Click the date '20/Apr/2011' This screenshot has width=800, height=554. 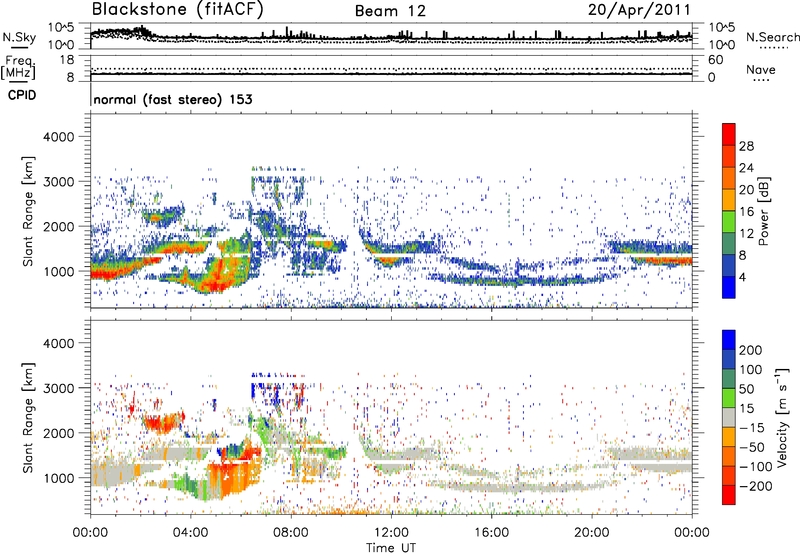point(639,10)
